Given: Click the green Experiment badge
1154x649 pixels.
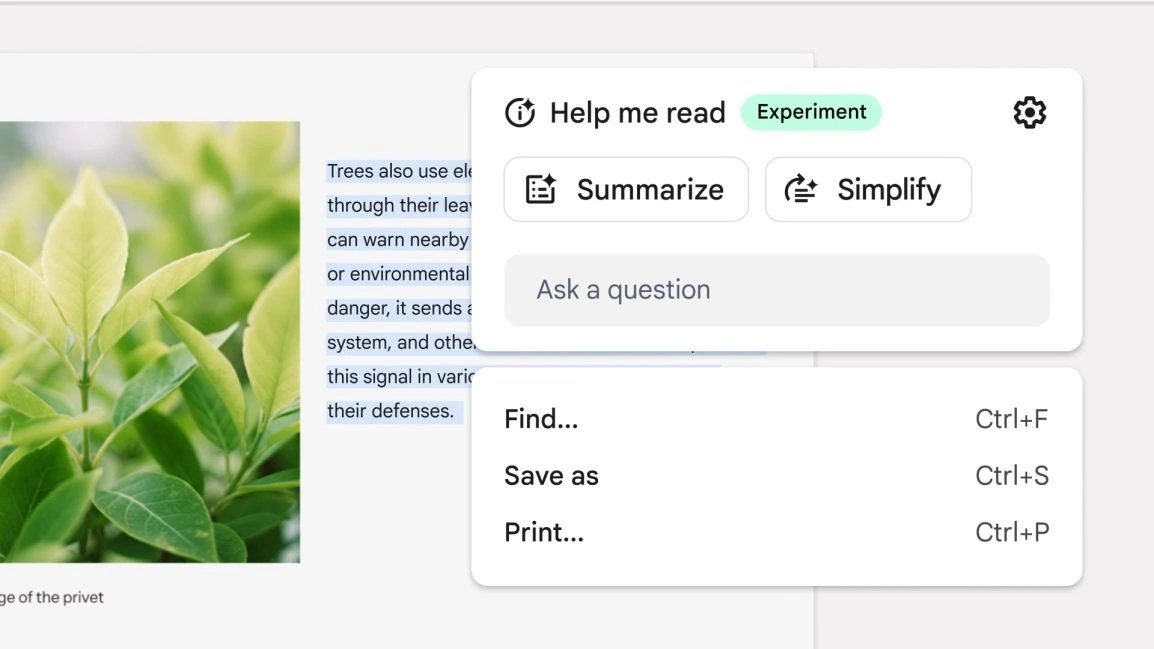Looking at the screenshot, I should click(811, 112).
